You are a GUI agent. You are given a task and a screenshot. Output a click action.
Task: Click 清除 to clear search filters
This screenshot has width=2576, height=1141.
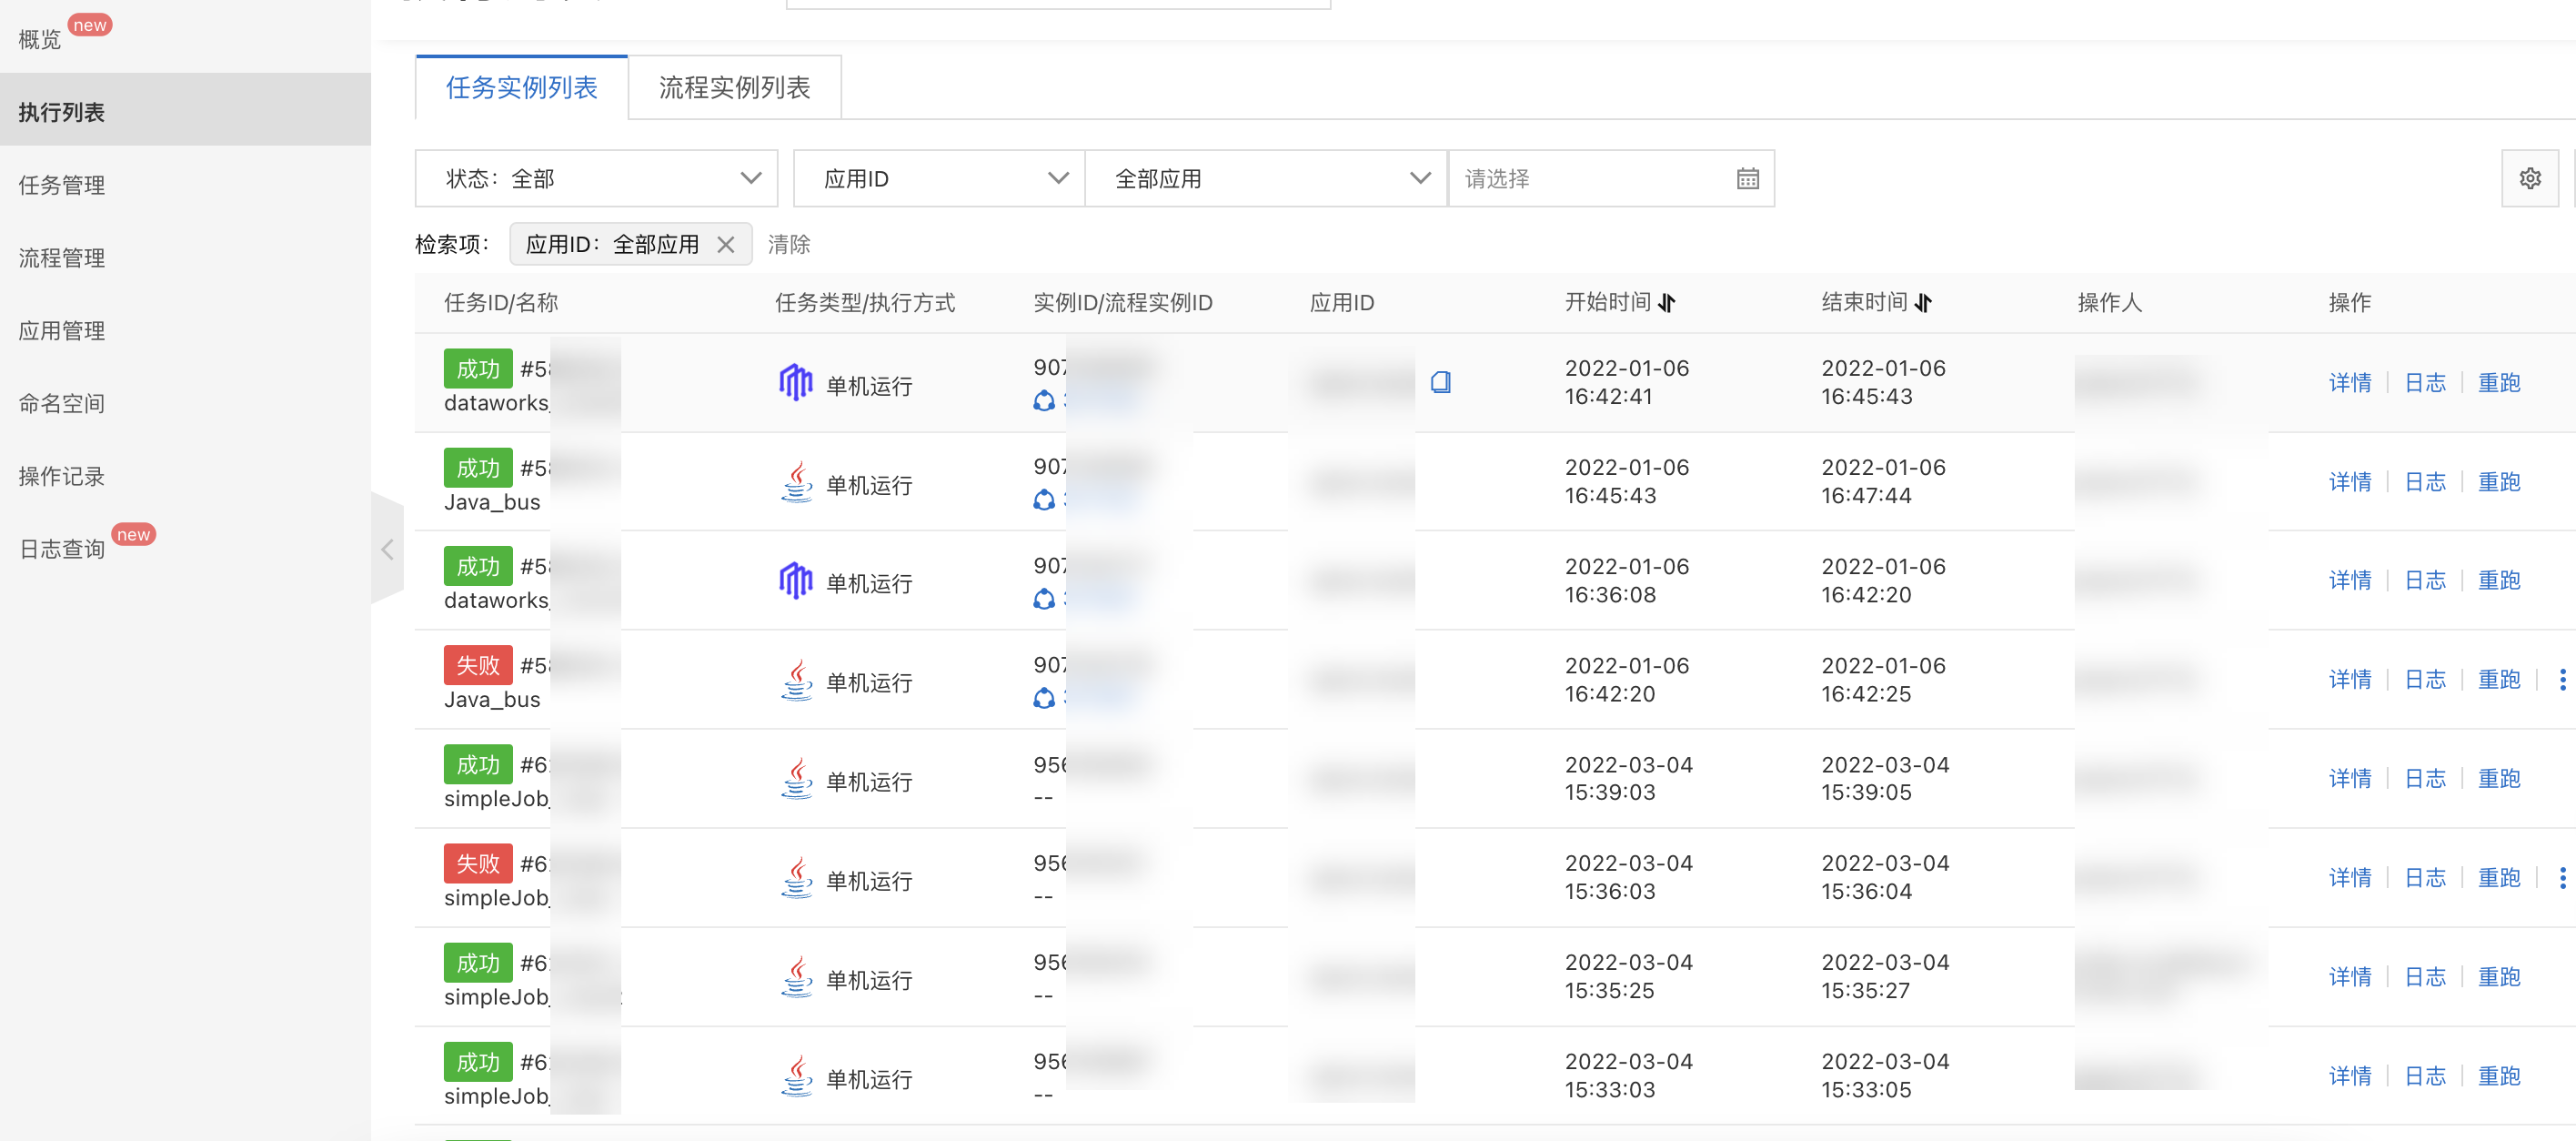click(x=789, y=245)
